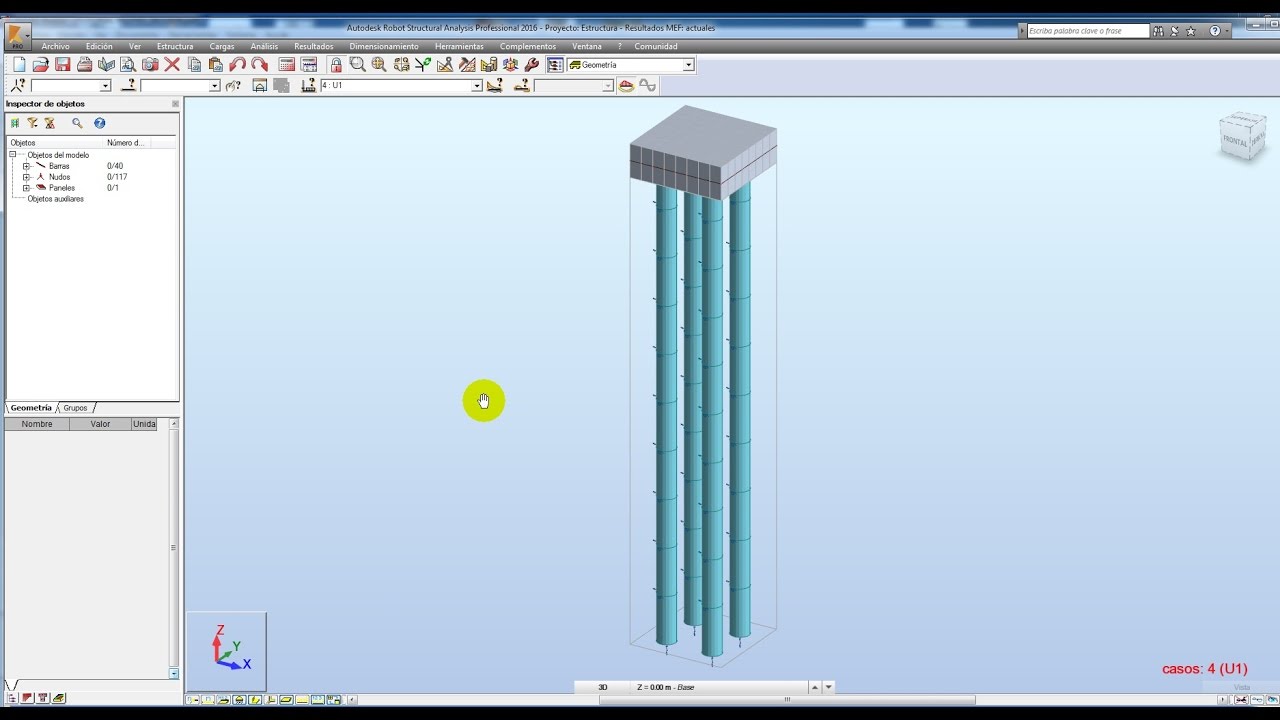Run calculations with the calculator icon
This screenshot has width=1280, height=720.
point(287,65)
